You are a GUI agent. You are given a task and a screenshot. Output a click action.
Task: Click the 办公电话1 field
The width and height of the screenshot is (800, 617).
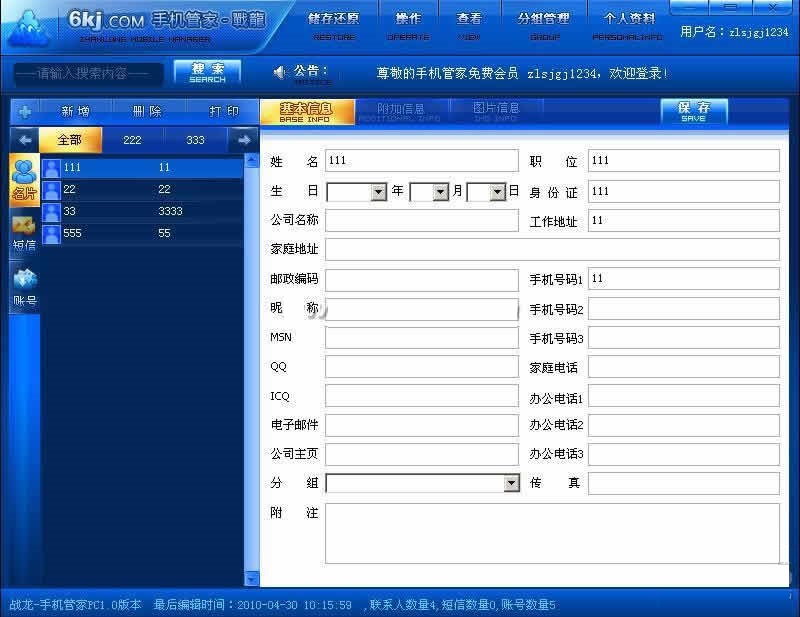[x=684, y=396]
